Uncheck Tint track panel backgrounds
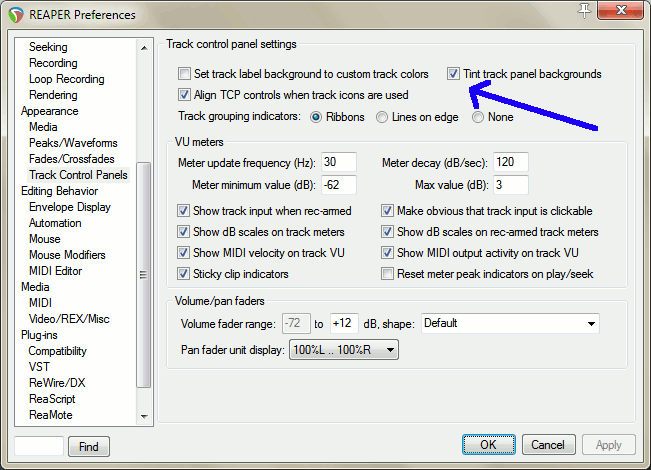Screen dimensions: 651x470 453,74
